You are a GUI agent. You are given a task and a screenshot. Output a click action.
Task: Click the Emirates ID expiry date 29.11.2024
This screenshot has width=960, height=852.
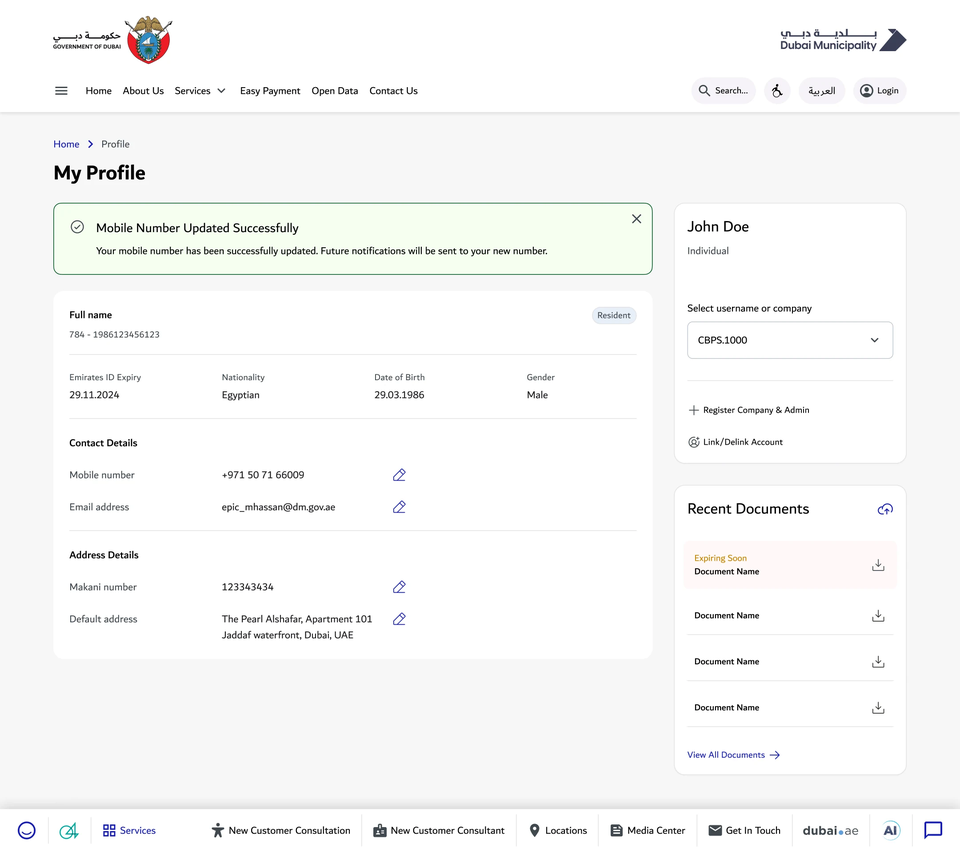point(94,395)
